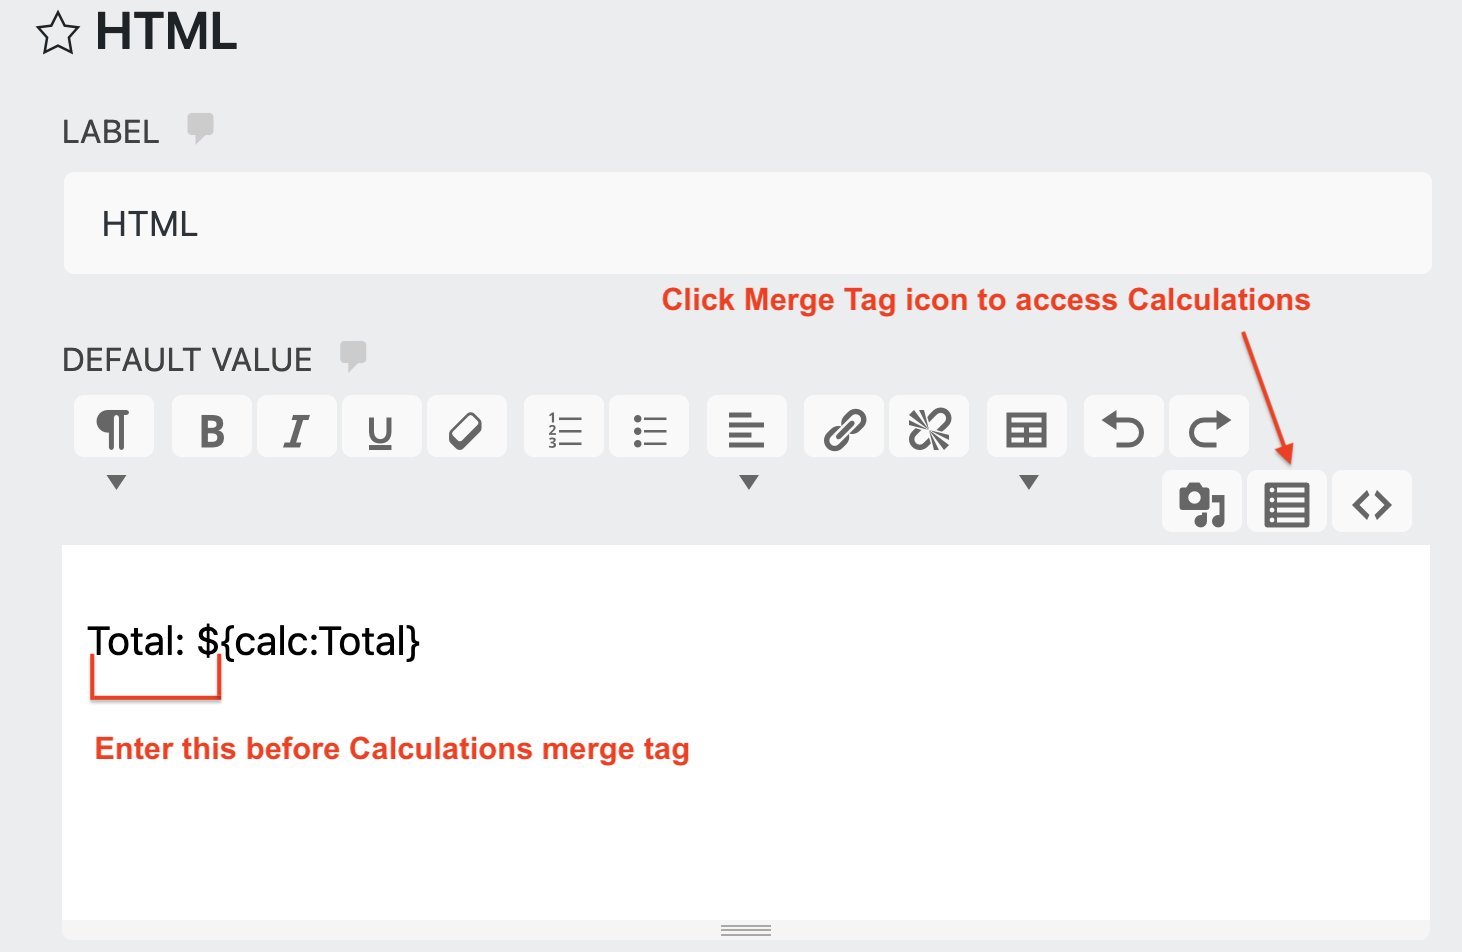
Task: Star the HTML field as favorite
Action: [58, 33]
